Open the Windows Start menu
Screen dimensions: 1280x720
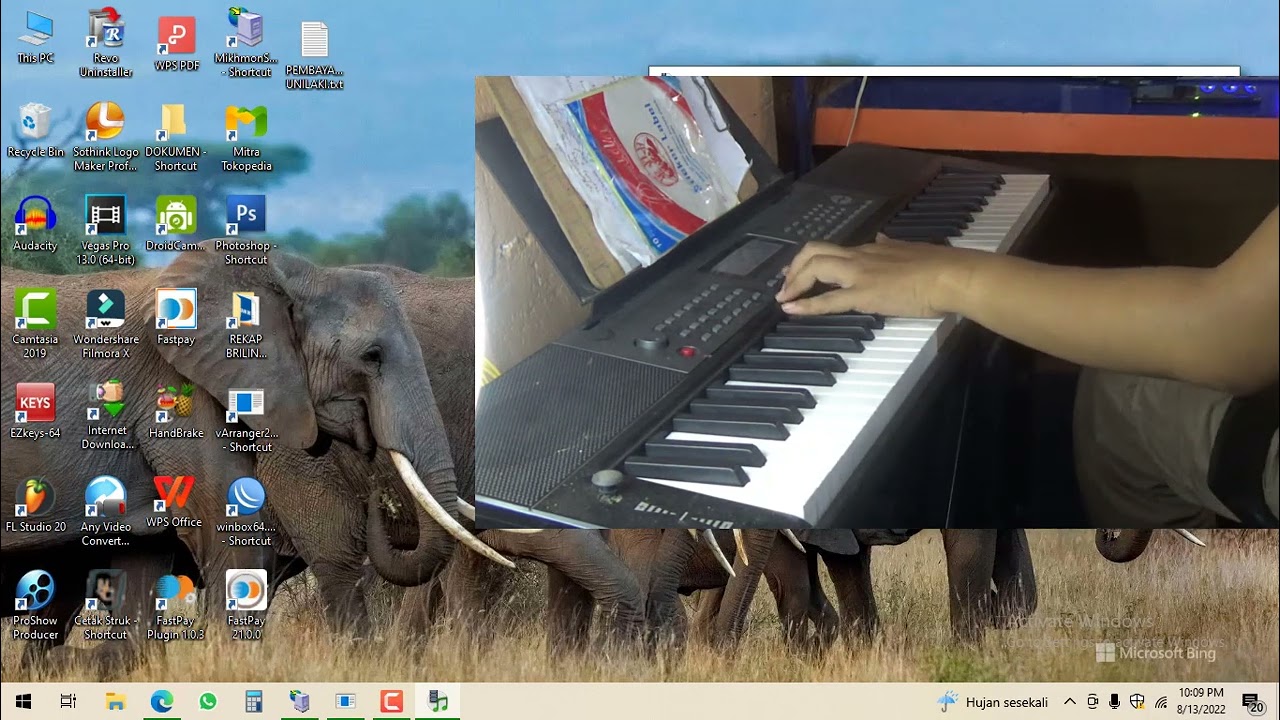pos(23,702)
